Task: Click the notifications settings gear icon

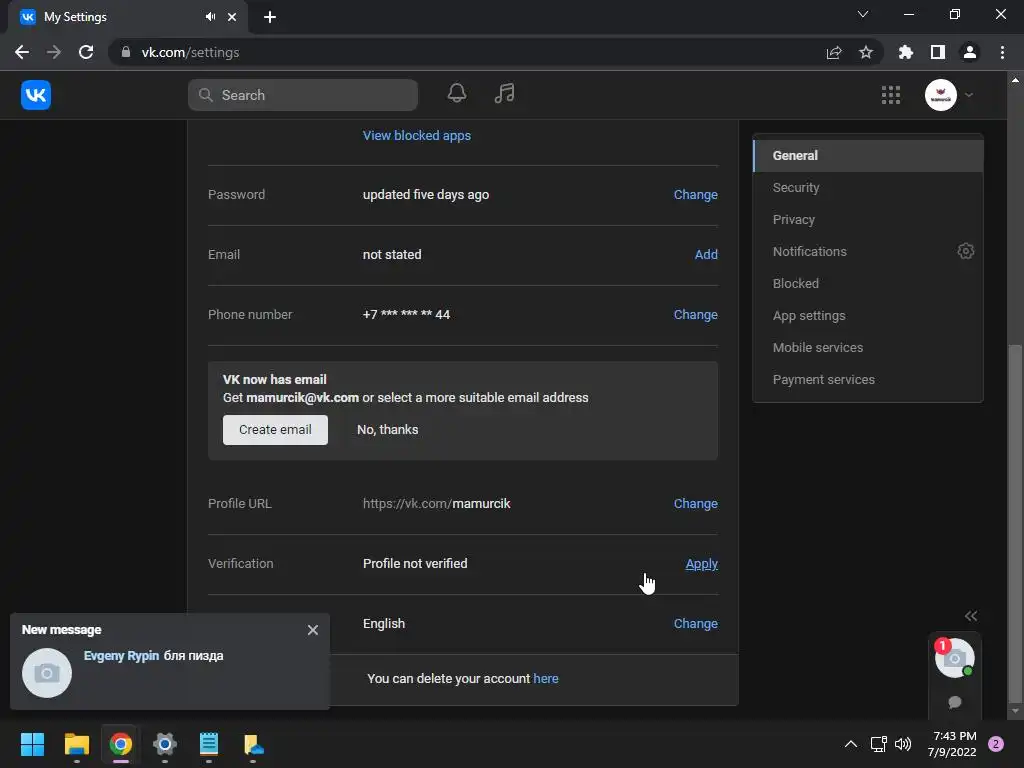Action: (x=965, y=251)
